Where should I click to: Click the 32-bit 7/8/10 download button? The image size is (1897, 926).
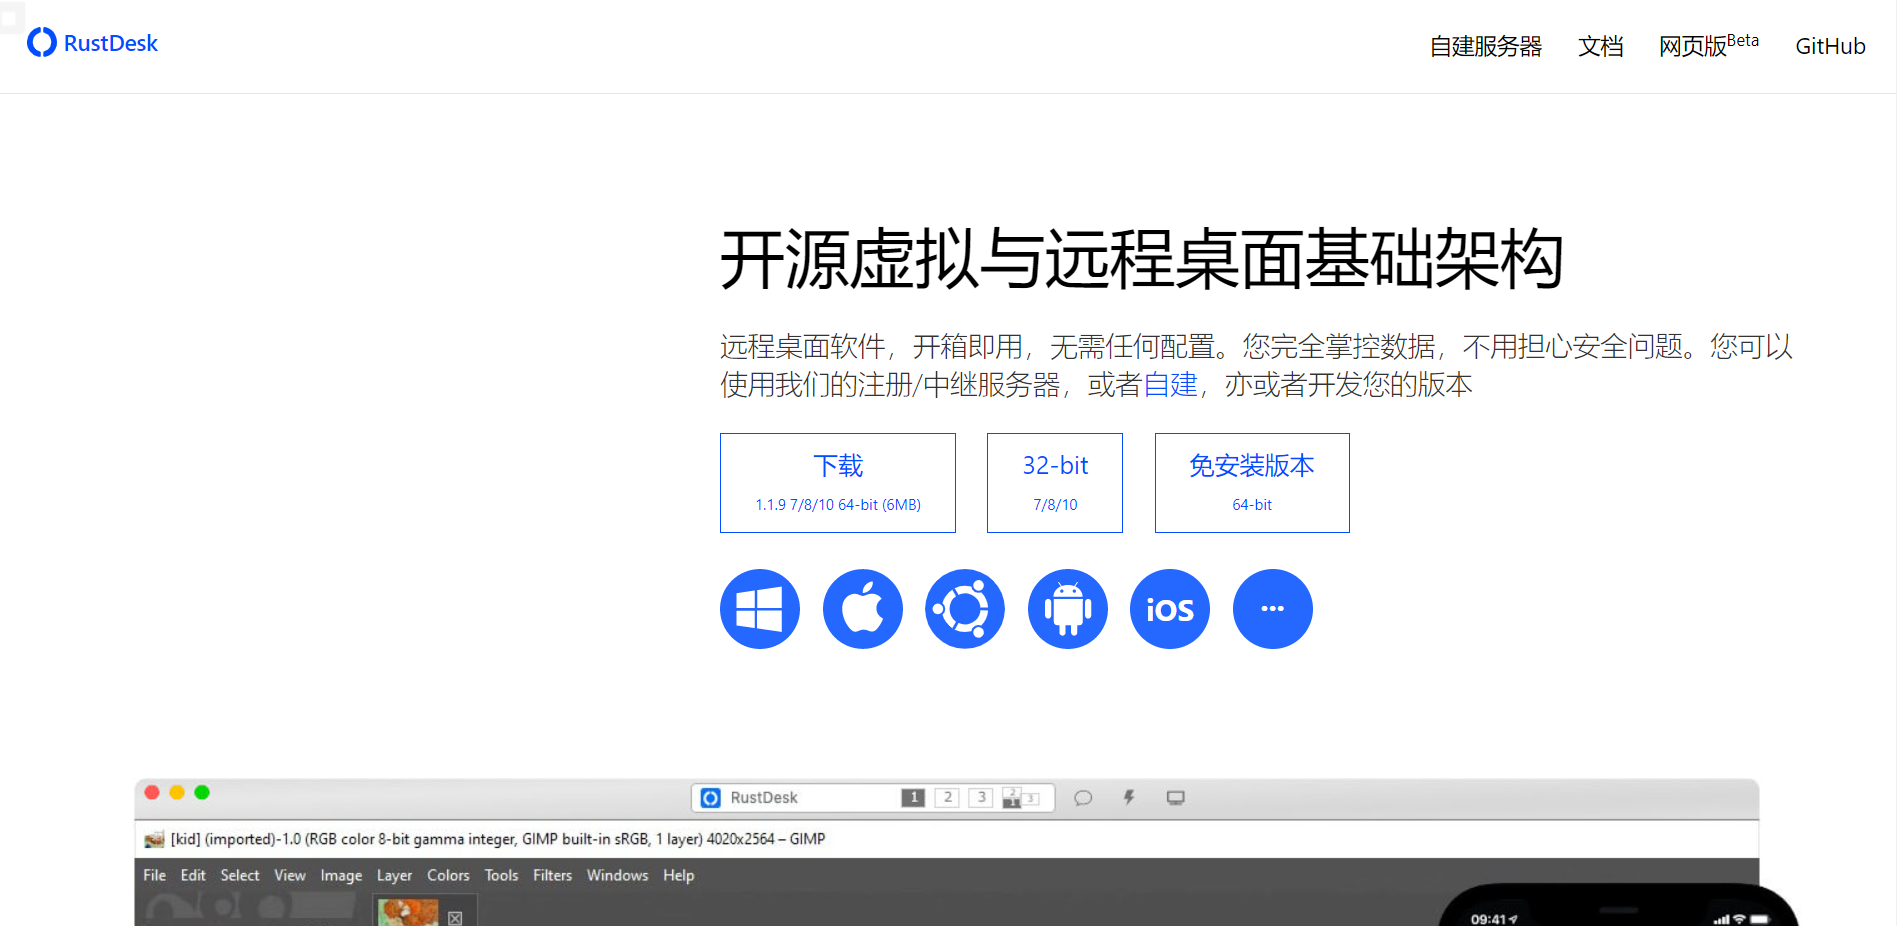pos(1055,483)
